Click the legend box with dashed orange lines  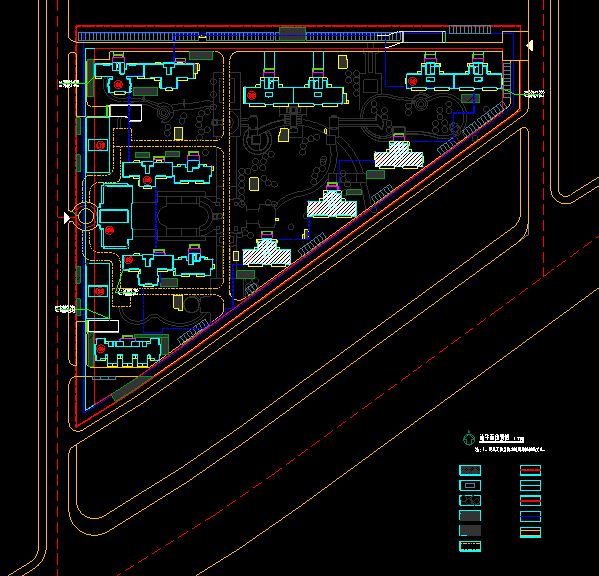click(470, 546)
